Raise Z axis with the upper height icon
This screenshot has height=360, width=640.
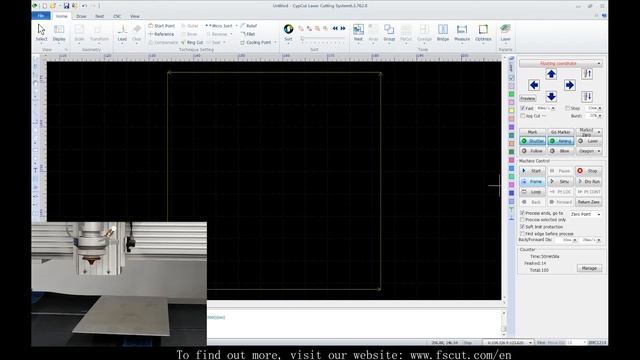[x=587, y=74]
